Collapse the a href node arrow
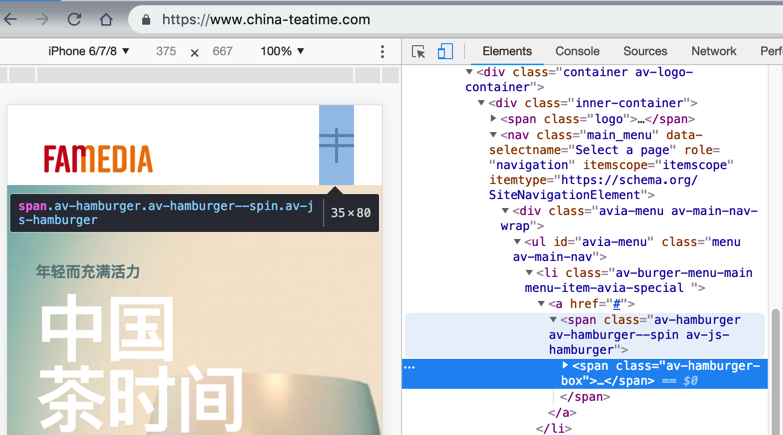This screenshot has width=783, height=435. coord(541,304)
